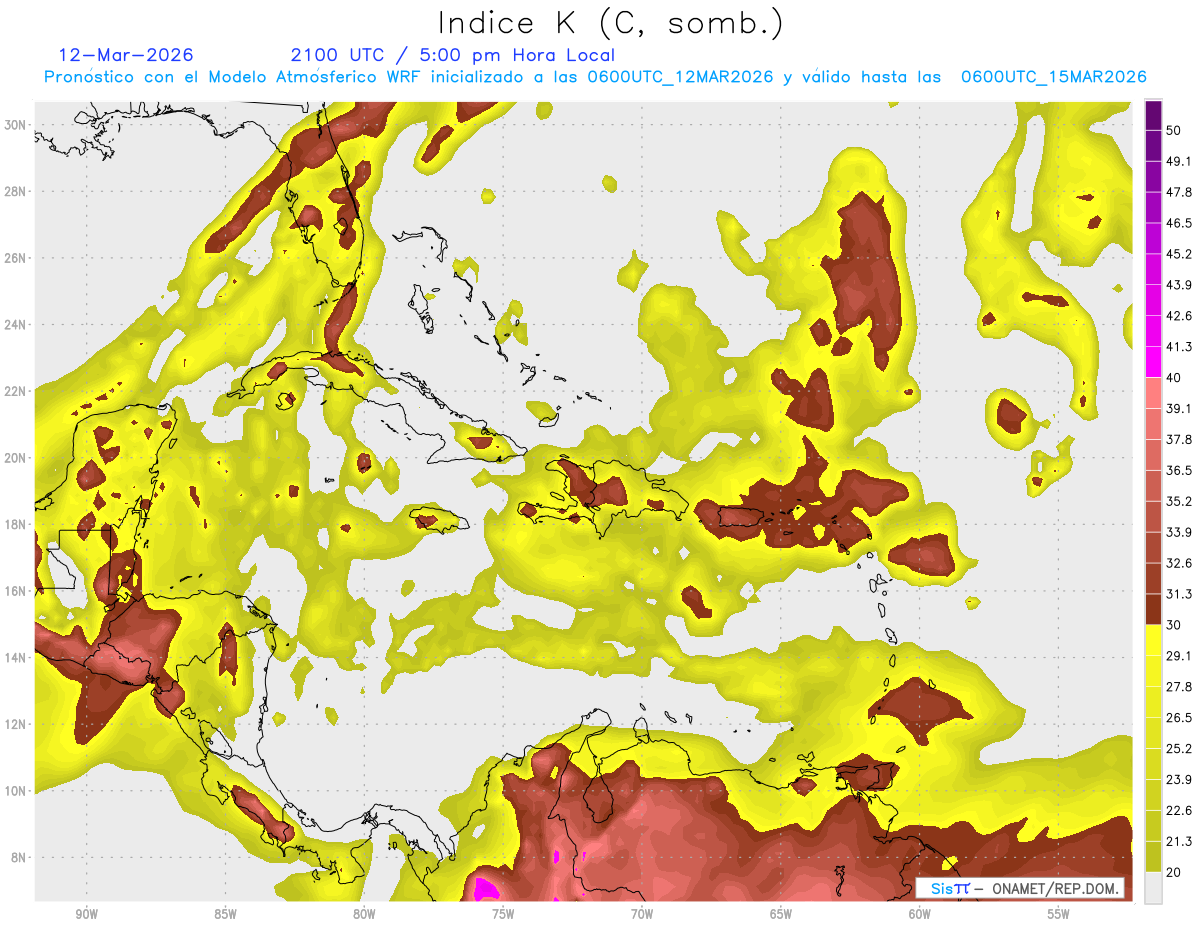Click the "24N" latitude axis label
The width and height of the screenshot is (1200, 927).
(16, 324)
